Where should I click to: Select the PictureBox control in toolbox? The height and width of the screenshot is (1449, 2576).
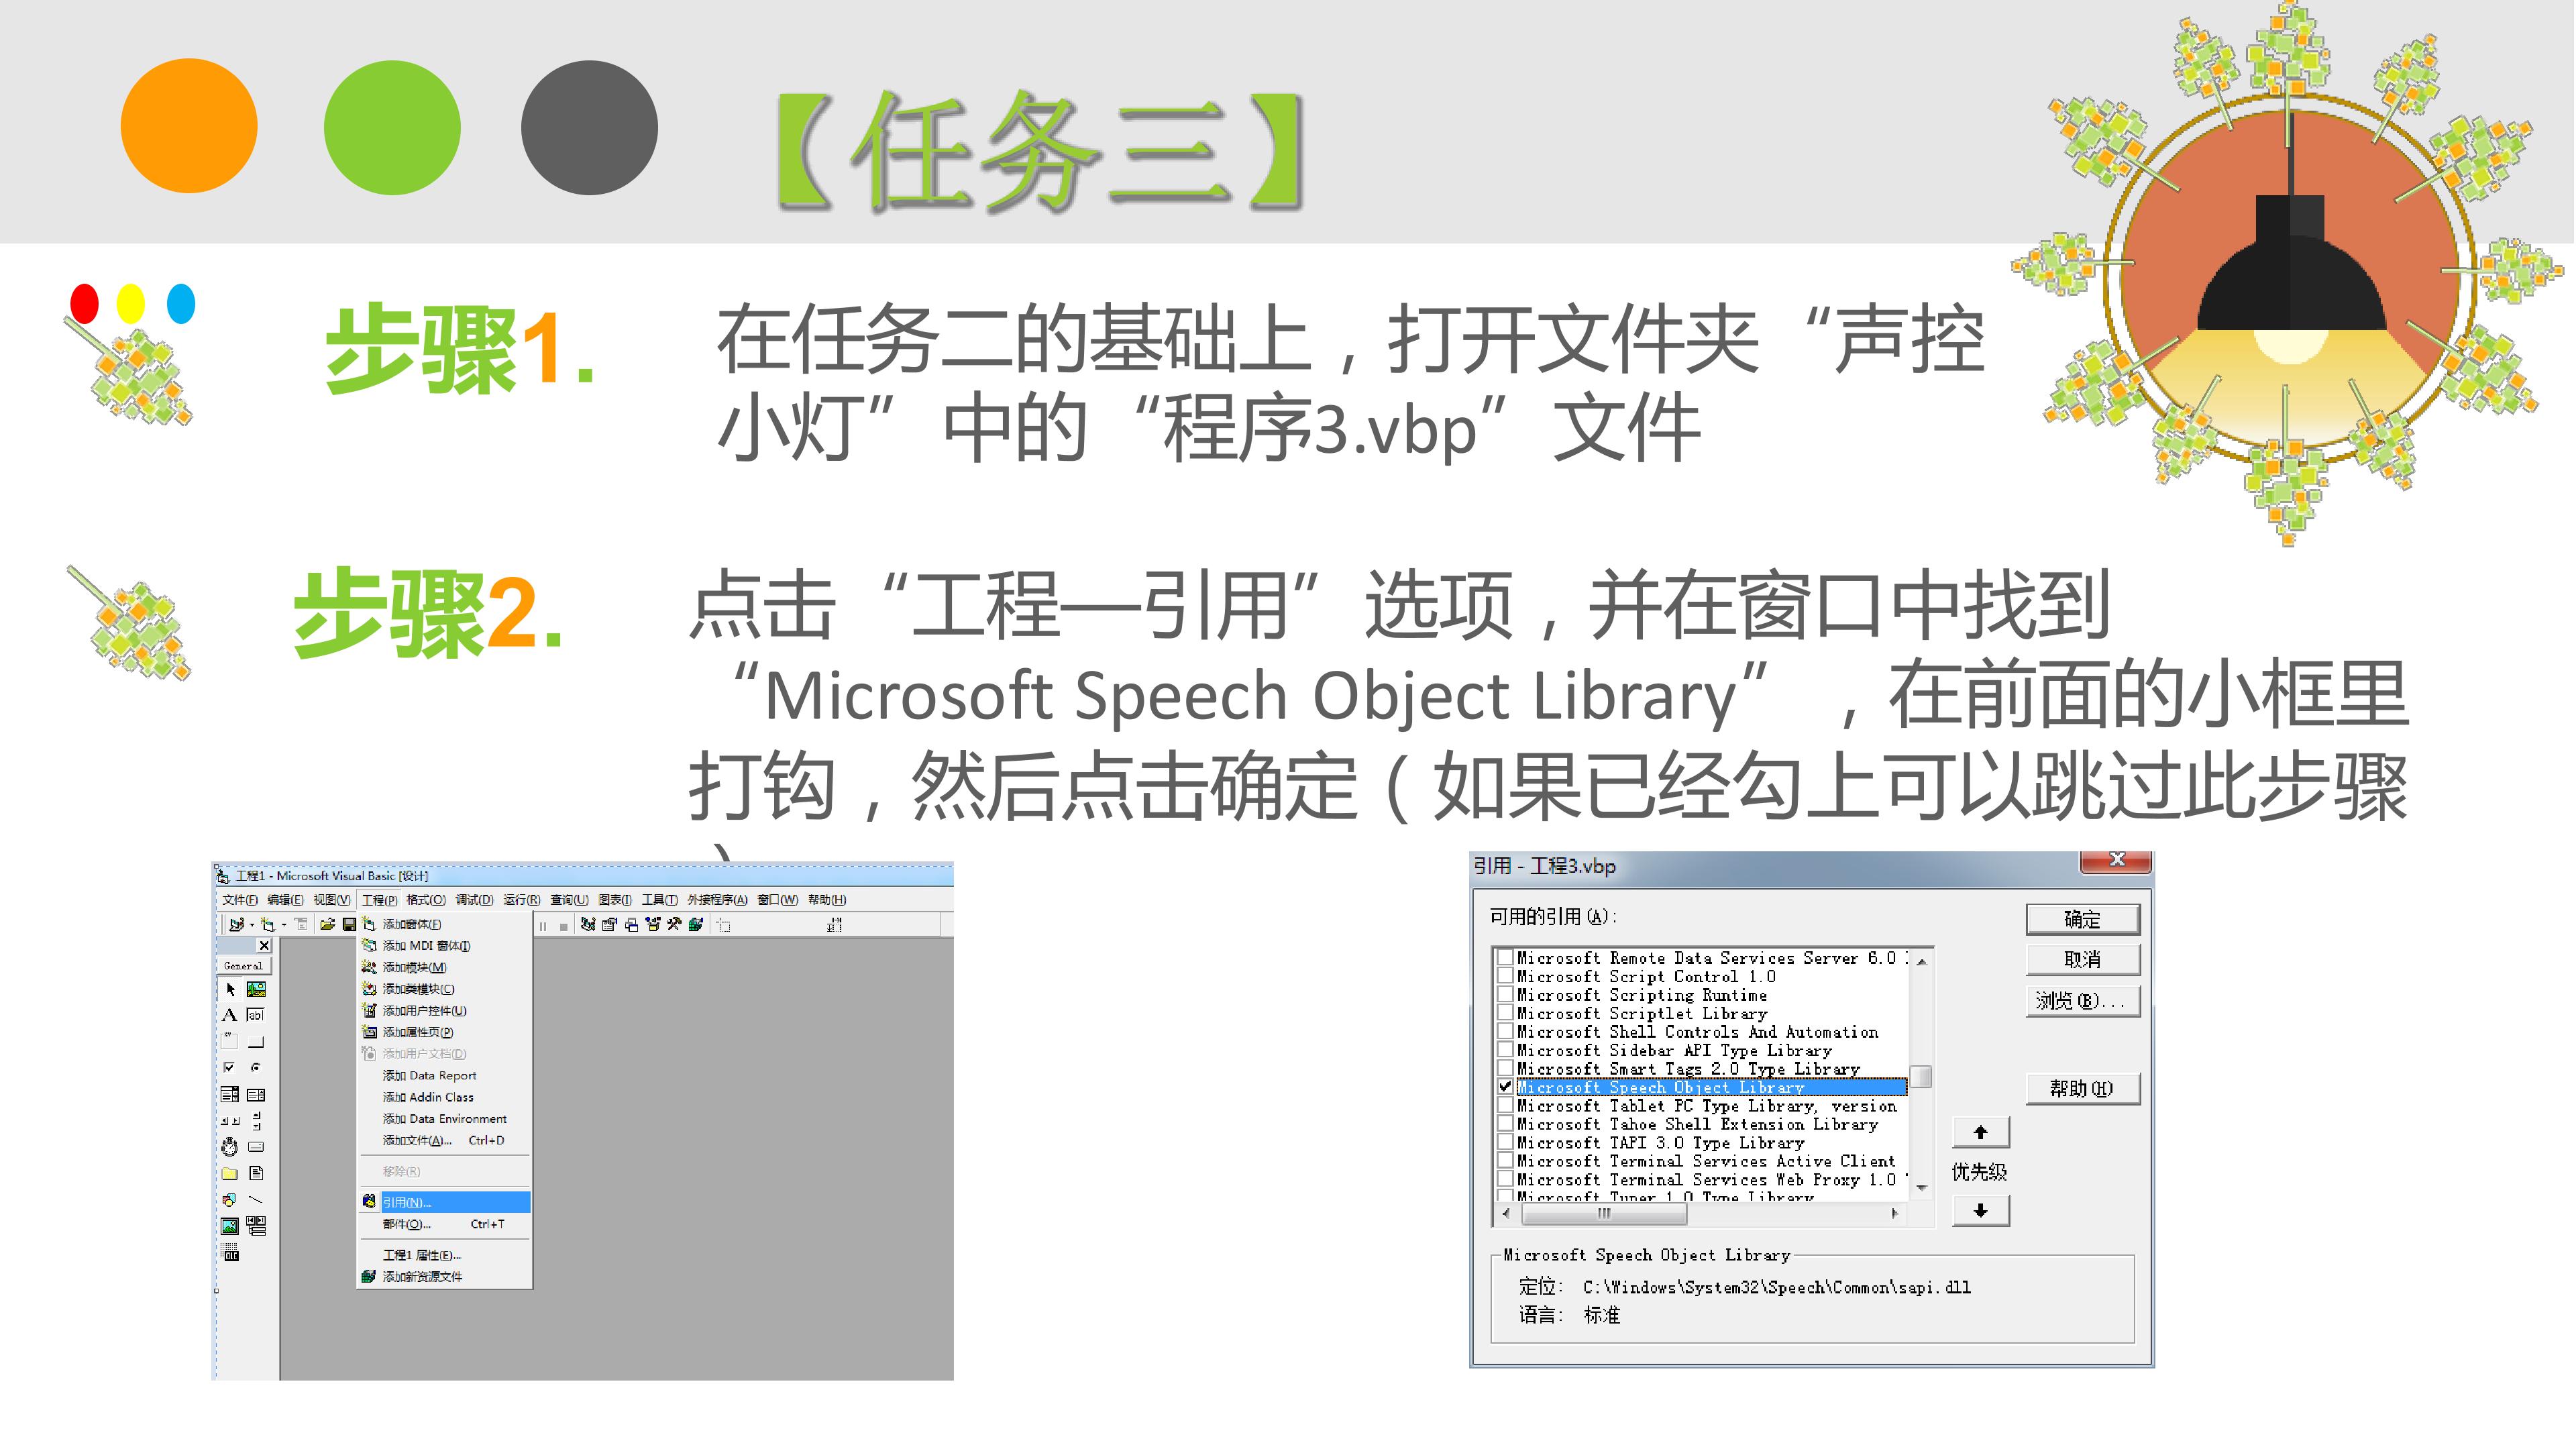pos(256,989)
